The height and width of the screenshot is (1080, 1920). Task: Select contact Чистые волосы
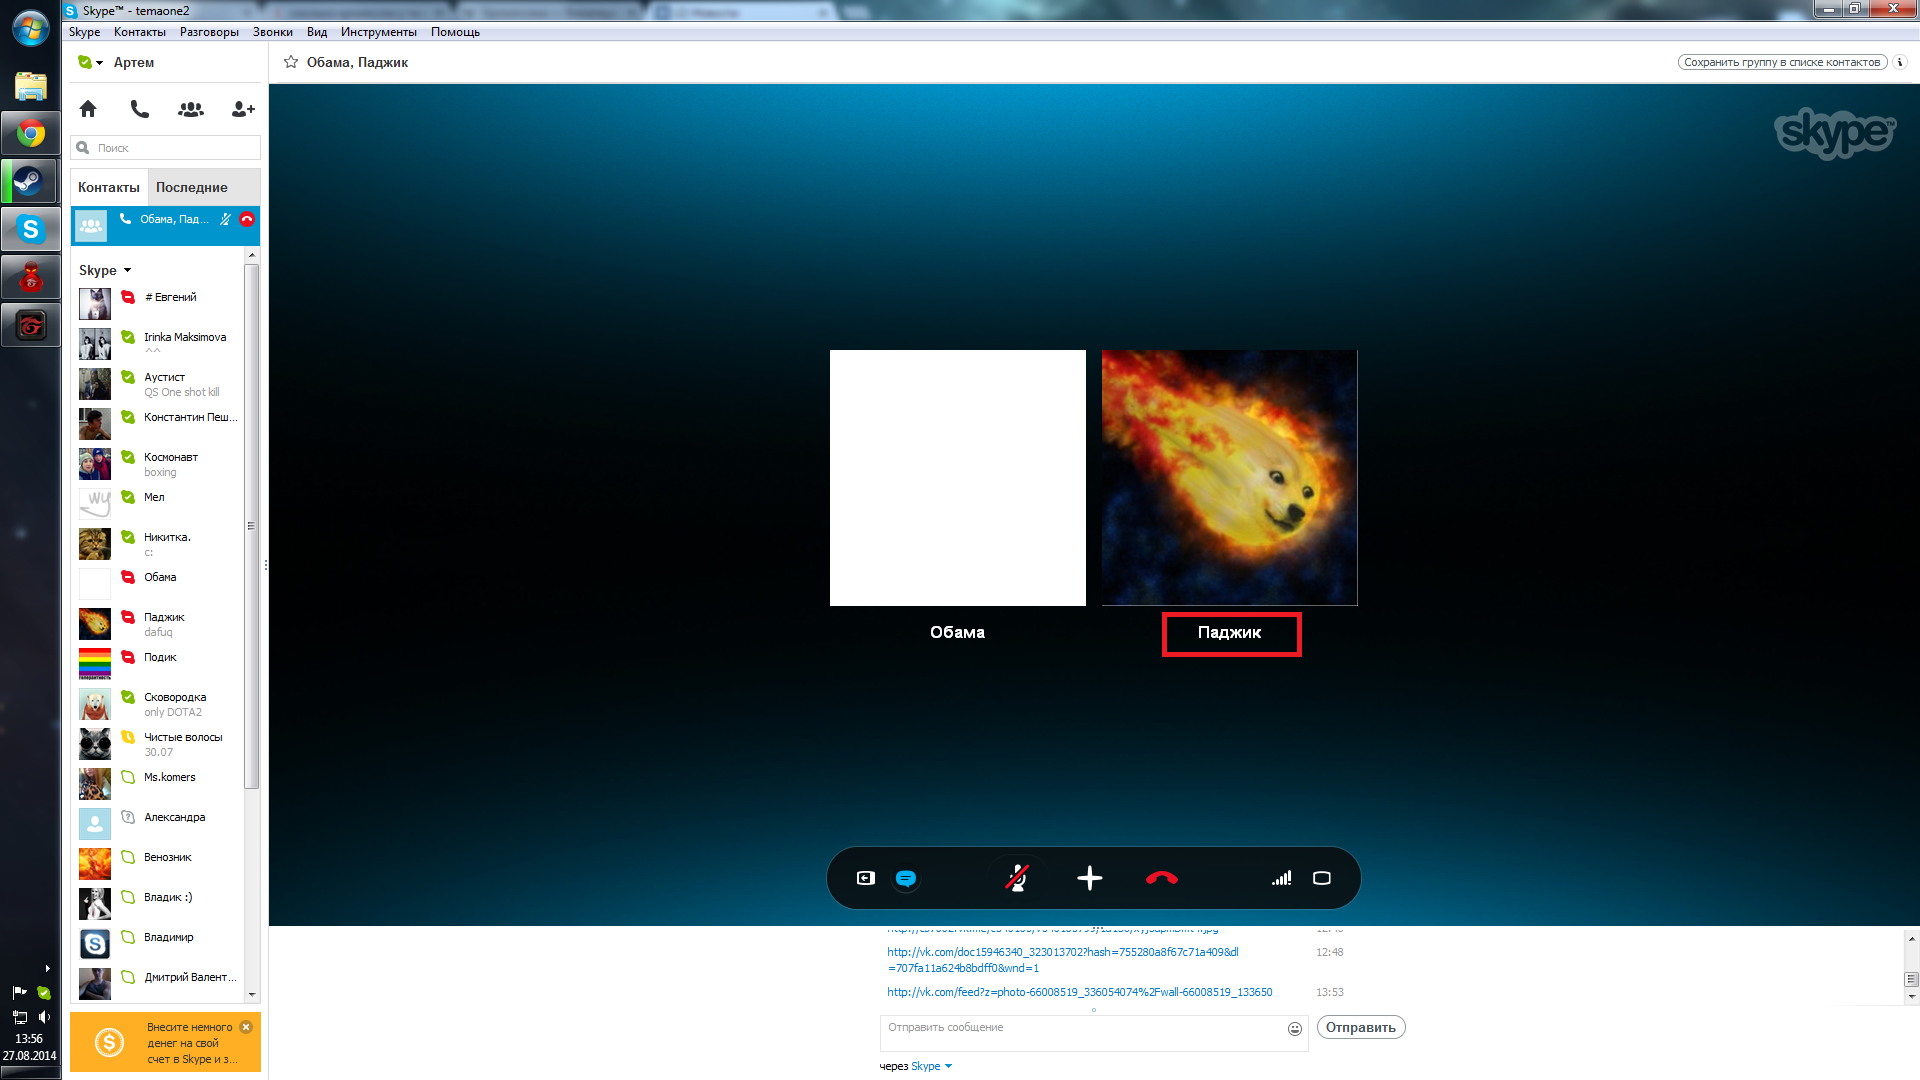pyautogui.click(x=158, y=744)
